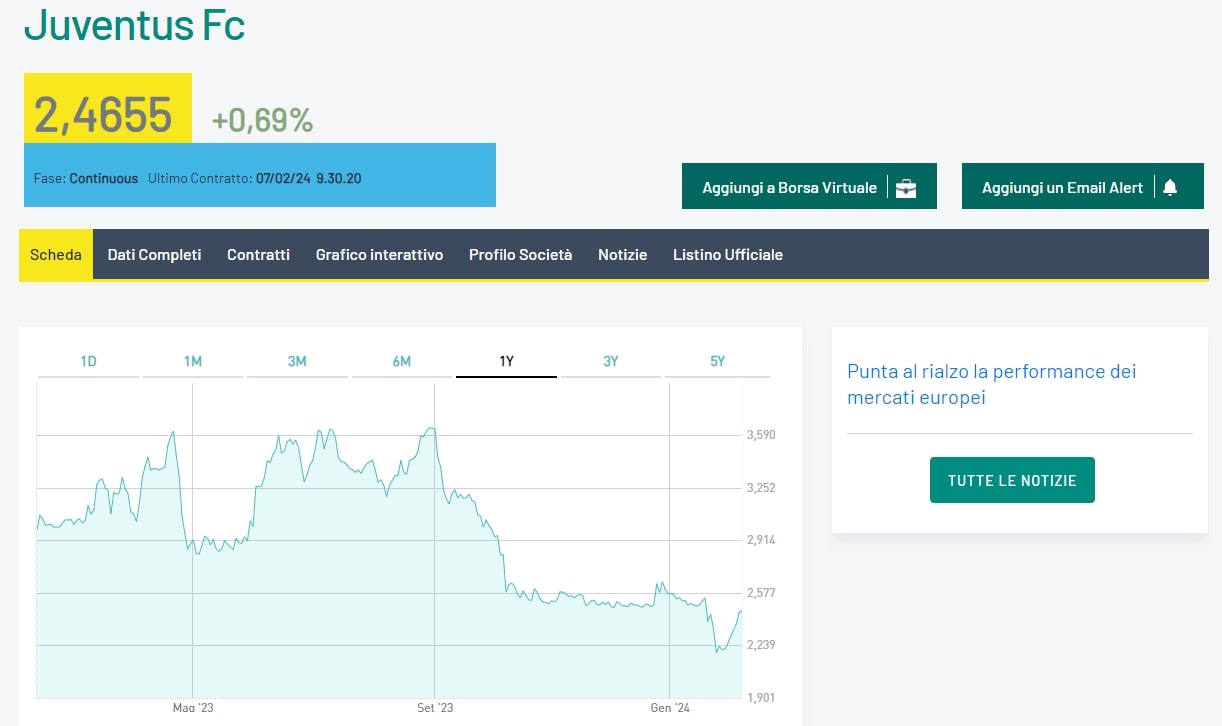Click the 2,239 y-axis label
The width and height of the screenshot is (1222, 726).
(761, 645)
